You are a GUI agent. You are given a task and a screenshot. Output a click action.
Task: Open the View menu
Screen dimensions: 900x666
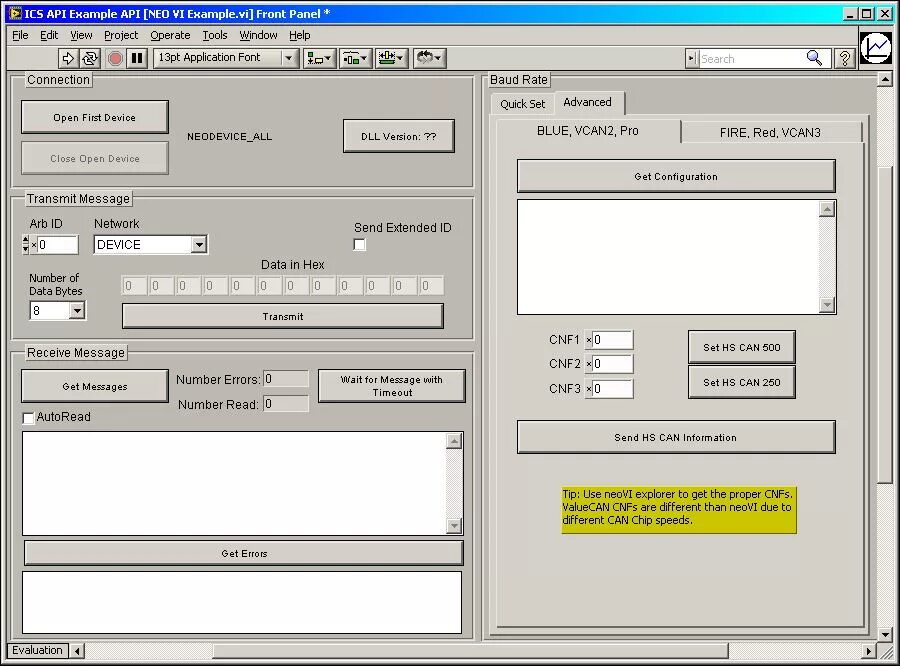pos(81,35)
